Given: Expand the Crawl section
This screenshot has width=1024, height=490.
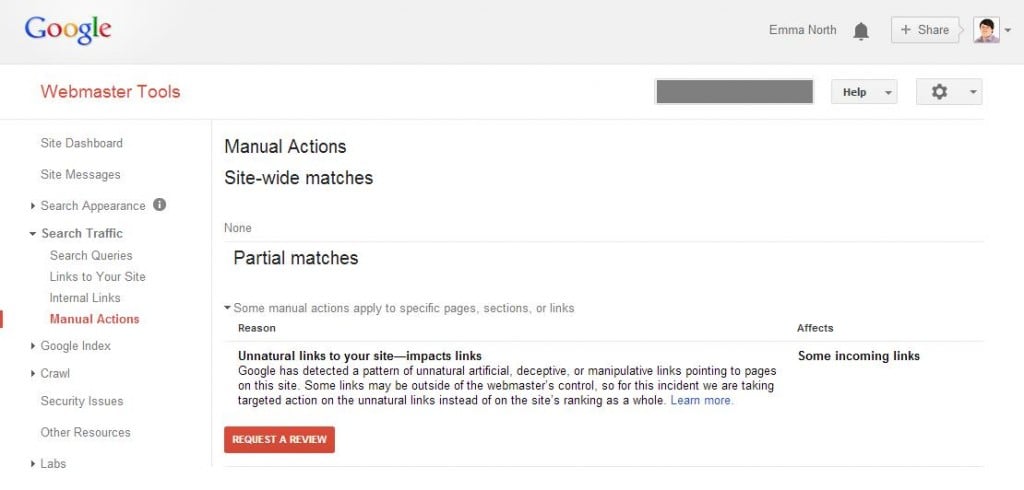Looking at the screenshot, I should coord(33,373).
